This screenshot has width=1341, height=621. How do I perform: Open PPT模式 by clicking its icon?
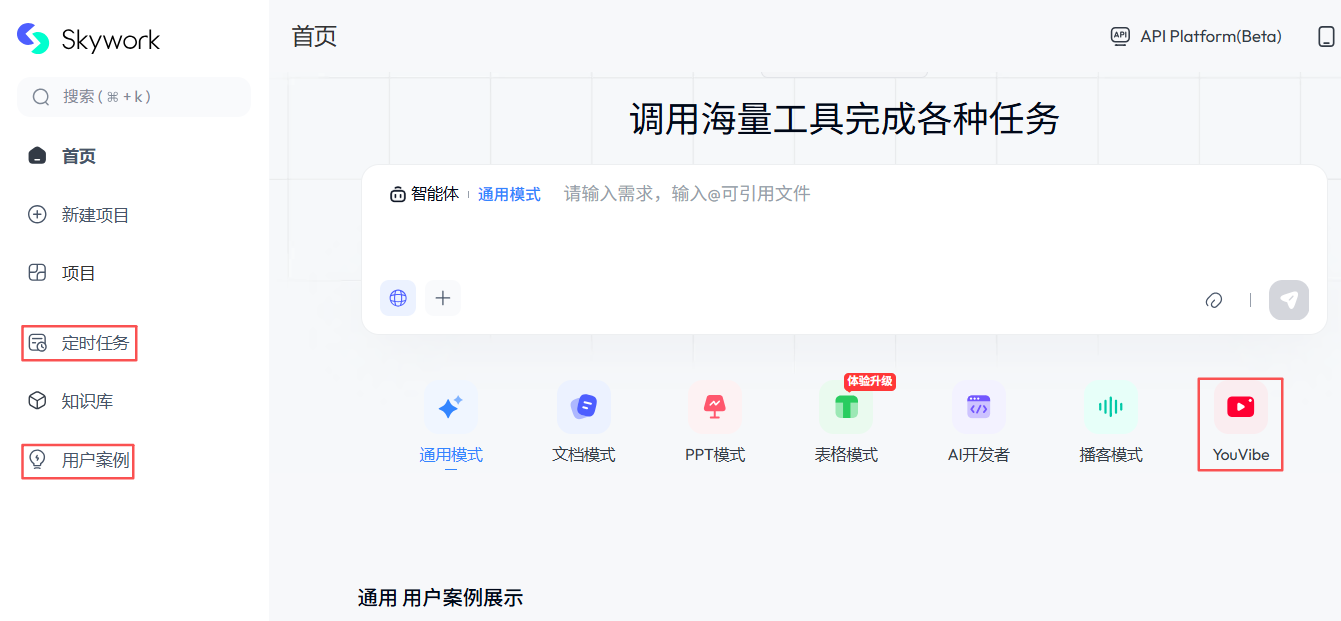coord(715,407)
